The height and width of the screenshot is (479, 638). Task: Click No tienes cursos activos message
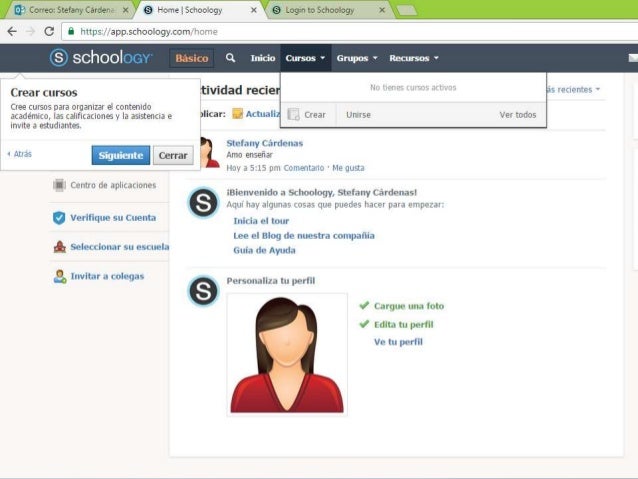(413, 87)
